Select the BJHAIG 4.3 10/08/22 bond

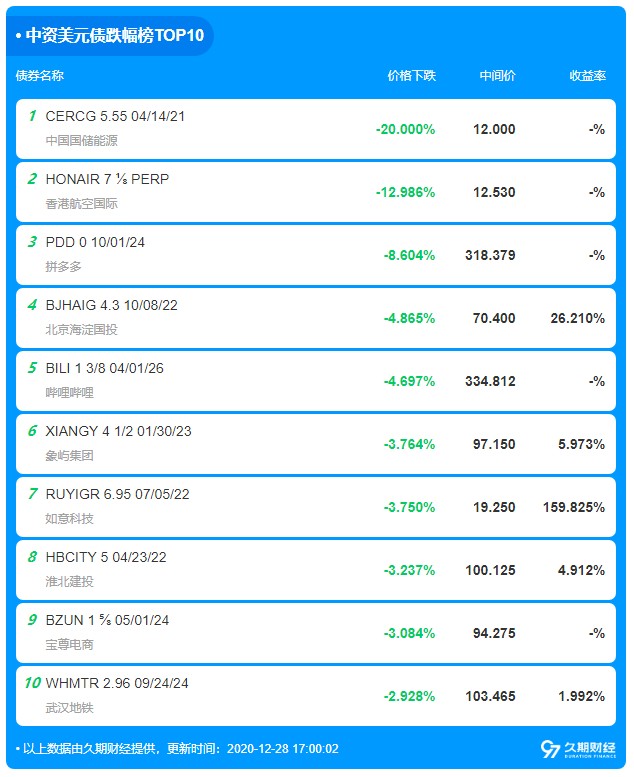pyautogui.click(x=111, y=305)
